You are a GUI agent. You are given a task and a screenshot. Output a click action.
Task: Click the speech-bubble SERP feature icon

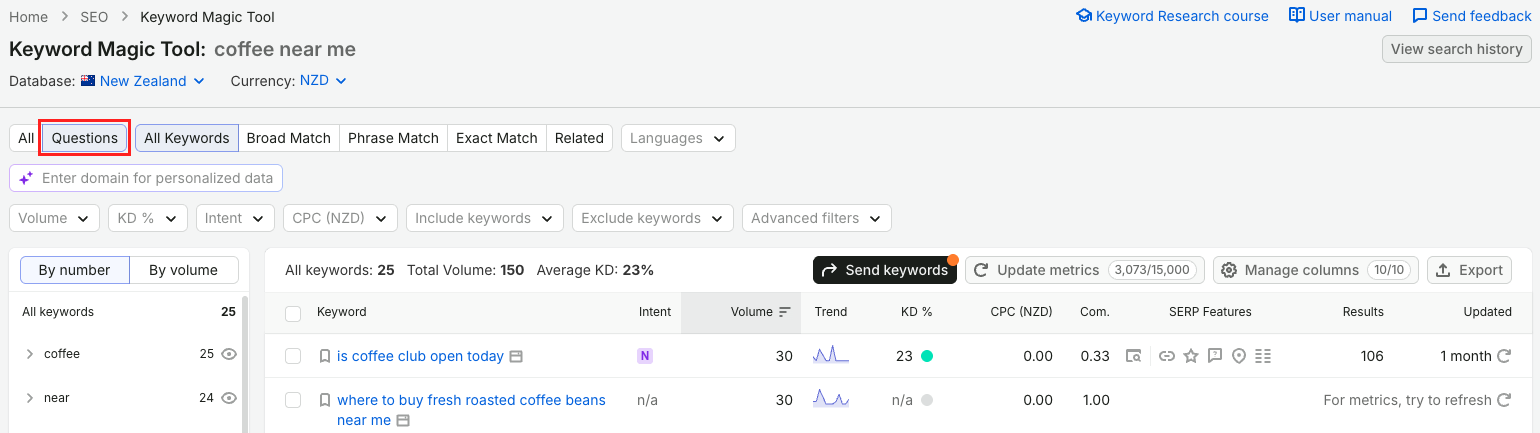click(1214, 356)
